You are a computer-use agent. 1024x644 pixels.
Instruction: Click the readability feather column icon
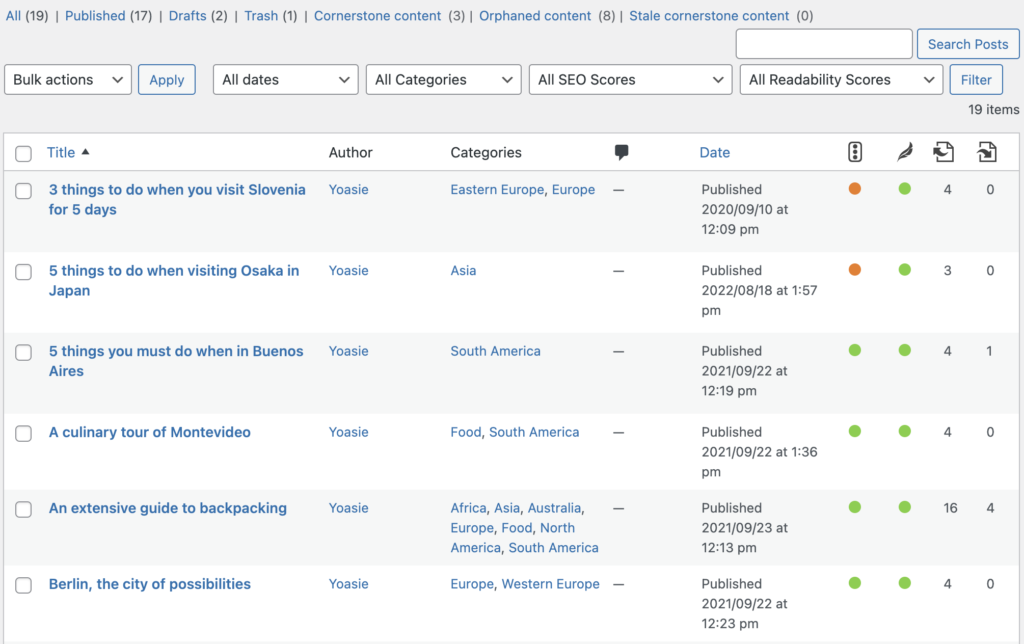(x=903, y=151)
